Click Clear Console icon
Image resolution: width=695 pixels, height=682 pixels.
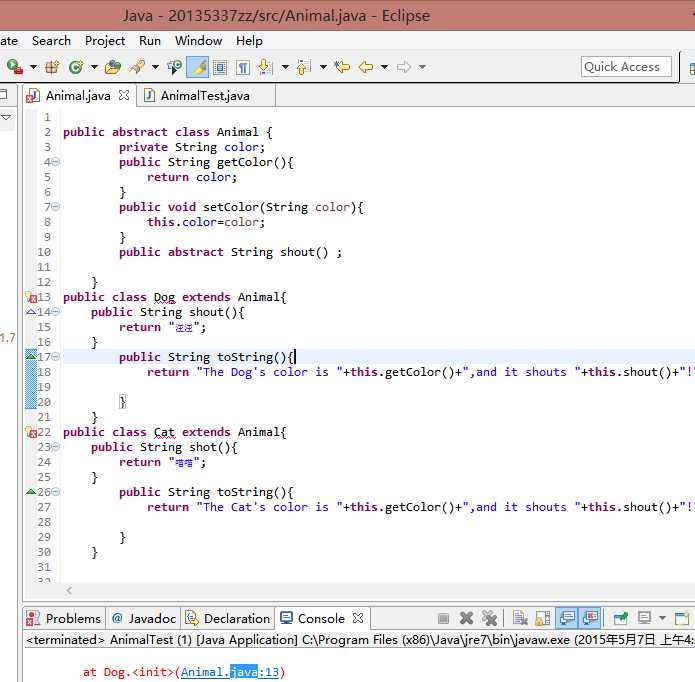pyautogui.click(x=520, y=618)
